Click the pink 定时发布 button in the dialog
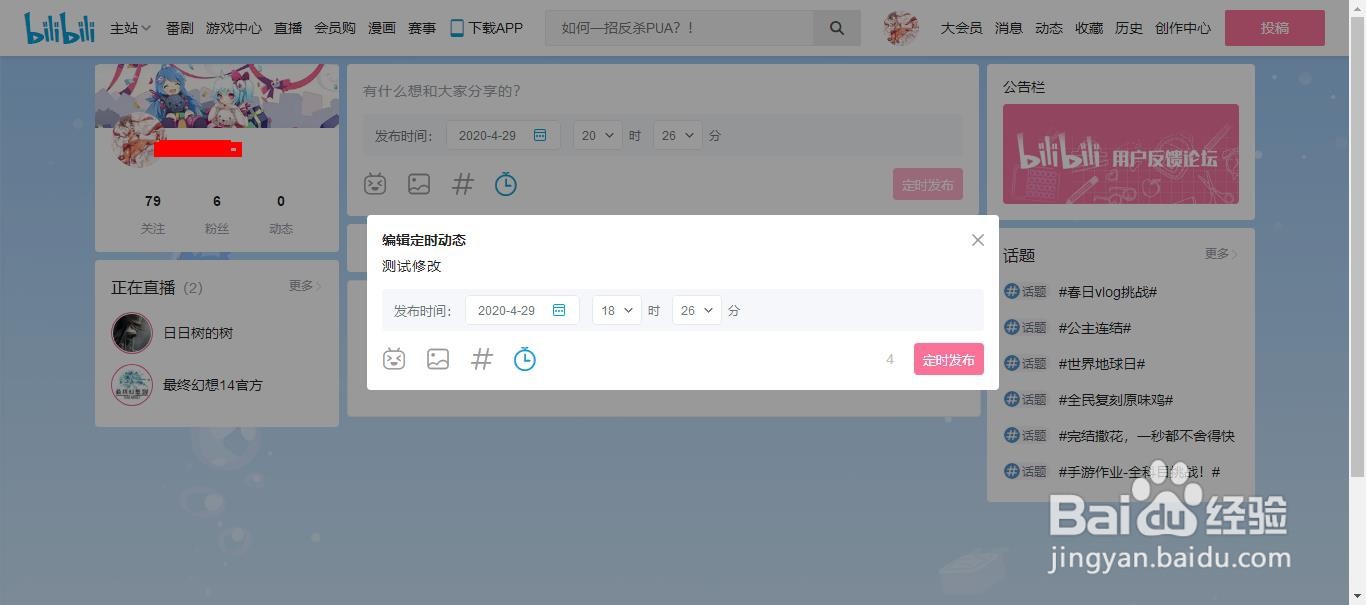This screenshot has width=1366, height=605. tap(948, 359)
